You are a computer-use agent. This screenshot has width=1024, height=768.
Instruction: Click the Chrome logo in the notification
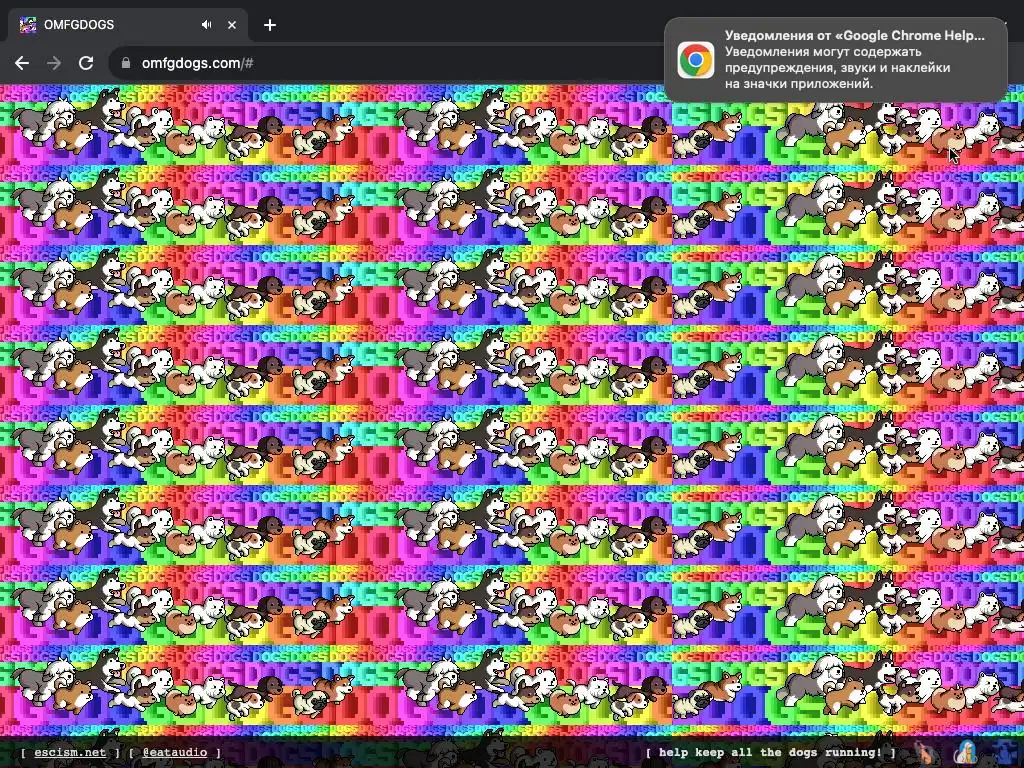696,60
